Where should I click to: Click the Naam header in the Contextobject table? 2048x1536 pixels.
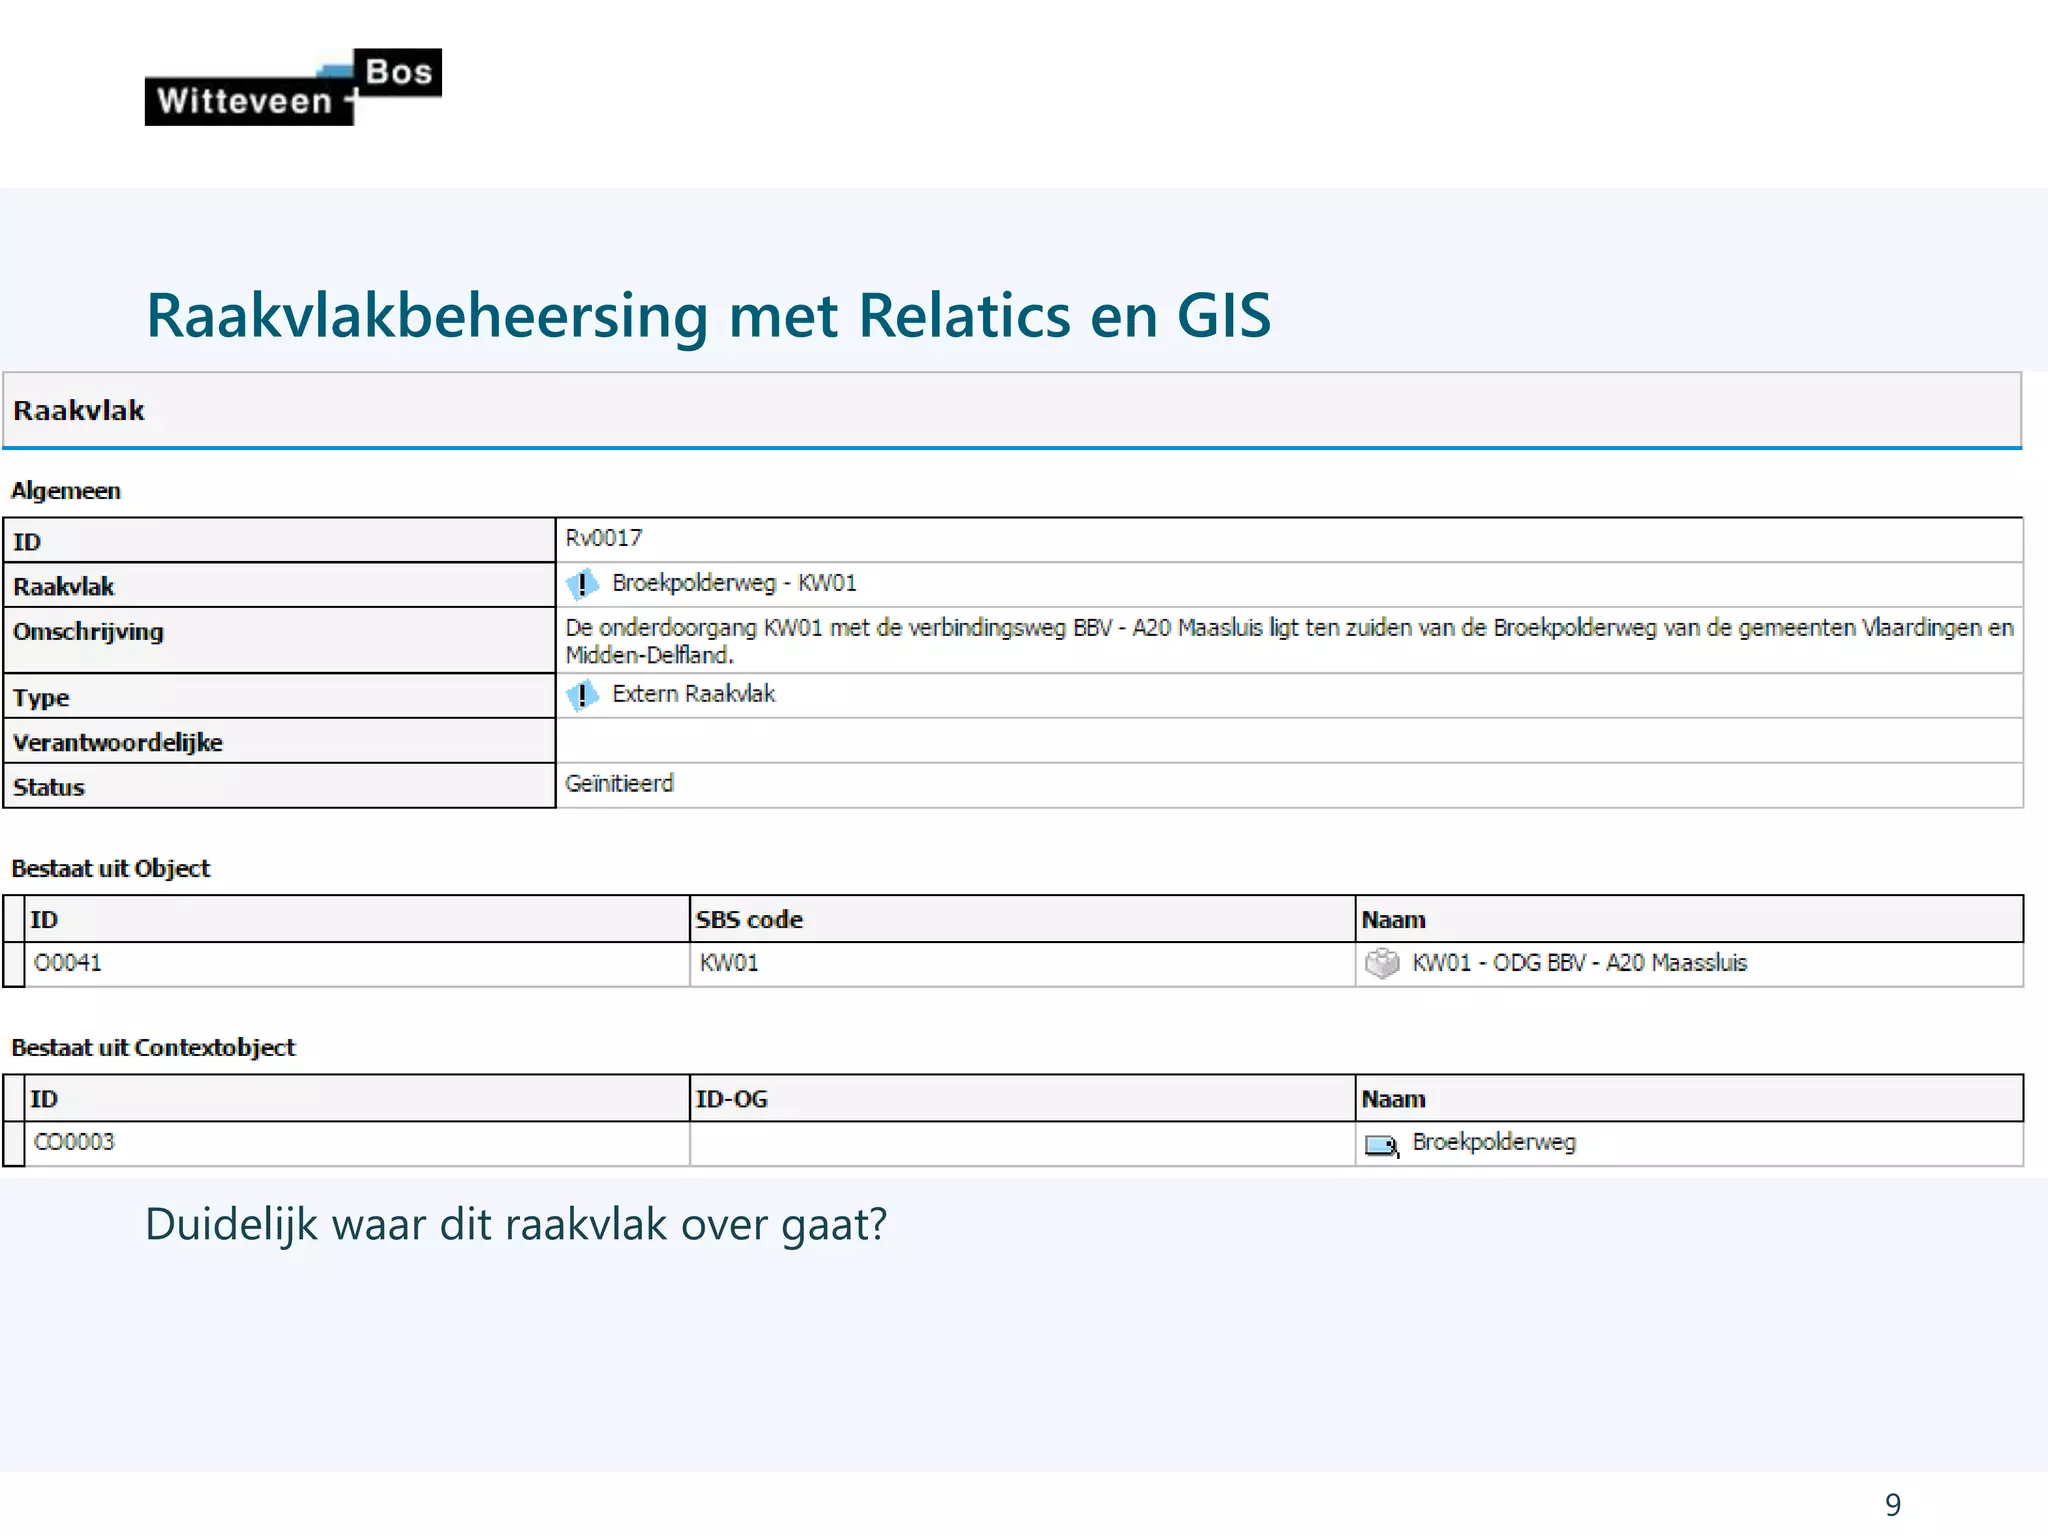pyautogui.click(x=1689, y=1099)
